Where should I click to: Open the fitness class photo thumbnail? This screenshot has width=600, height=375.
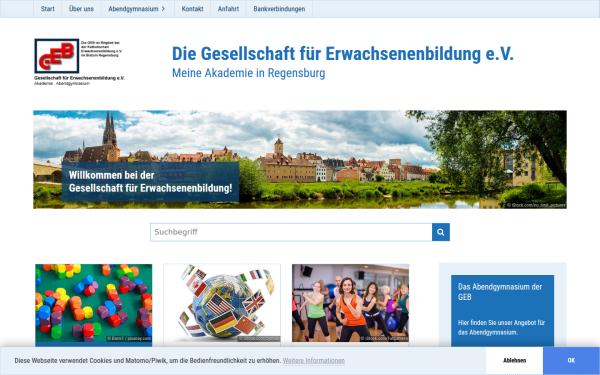click(x=350, y=303)
